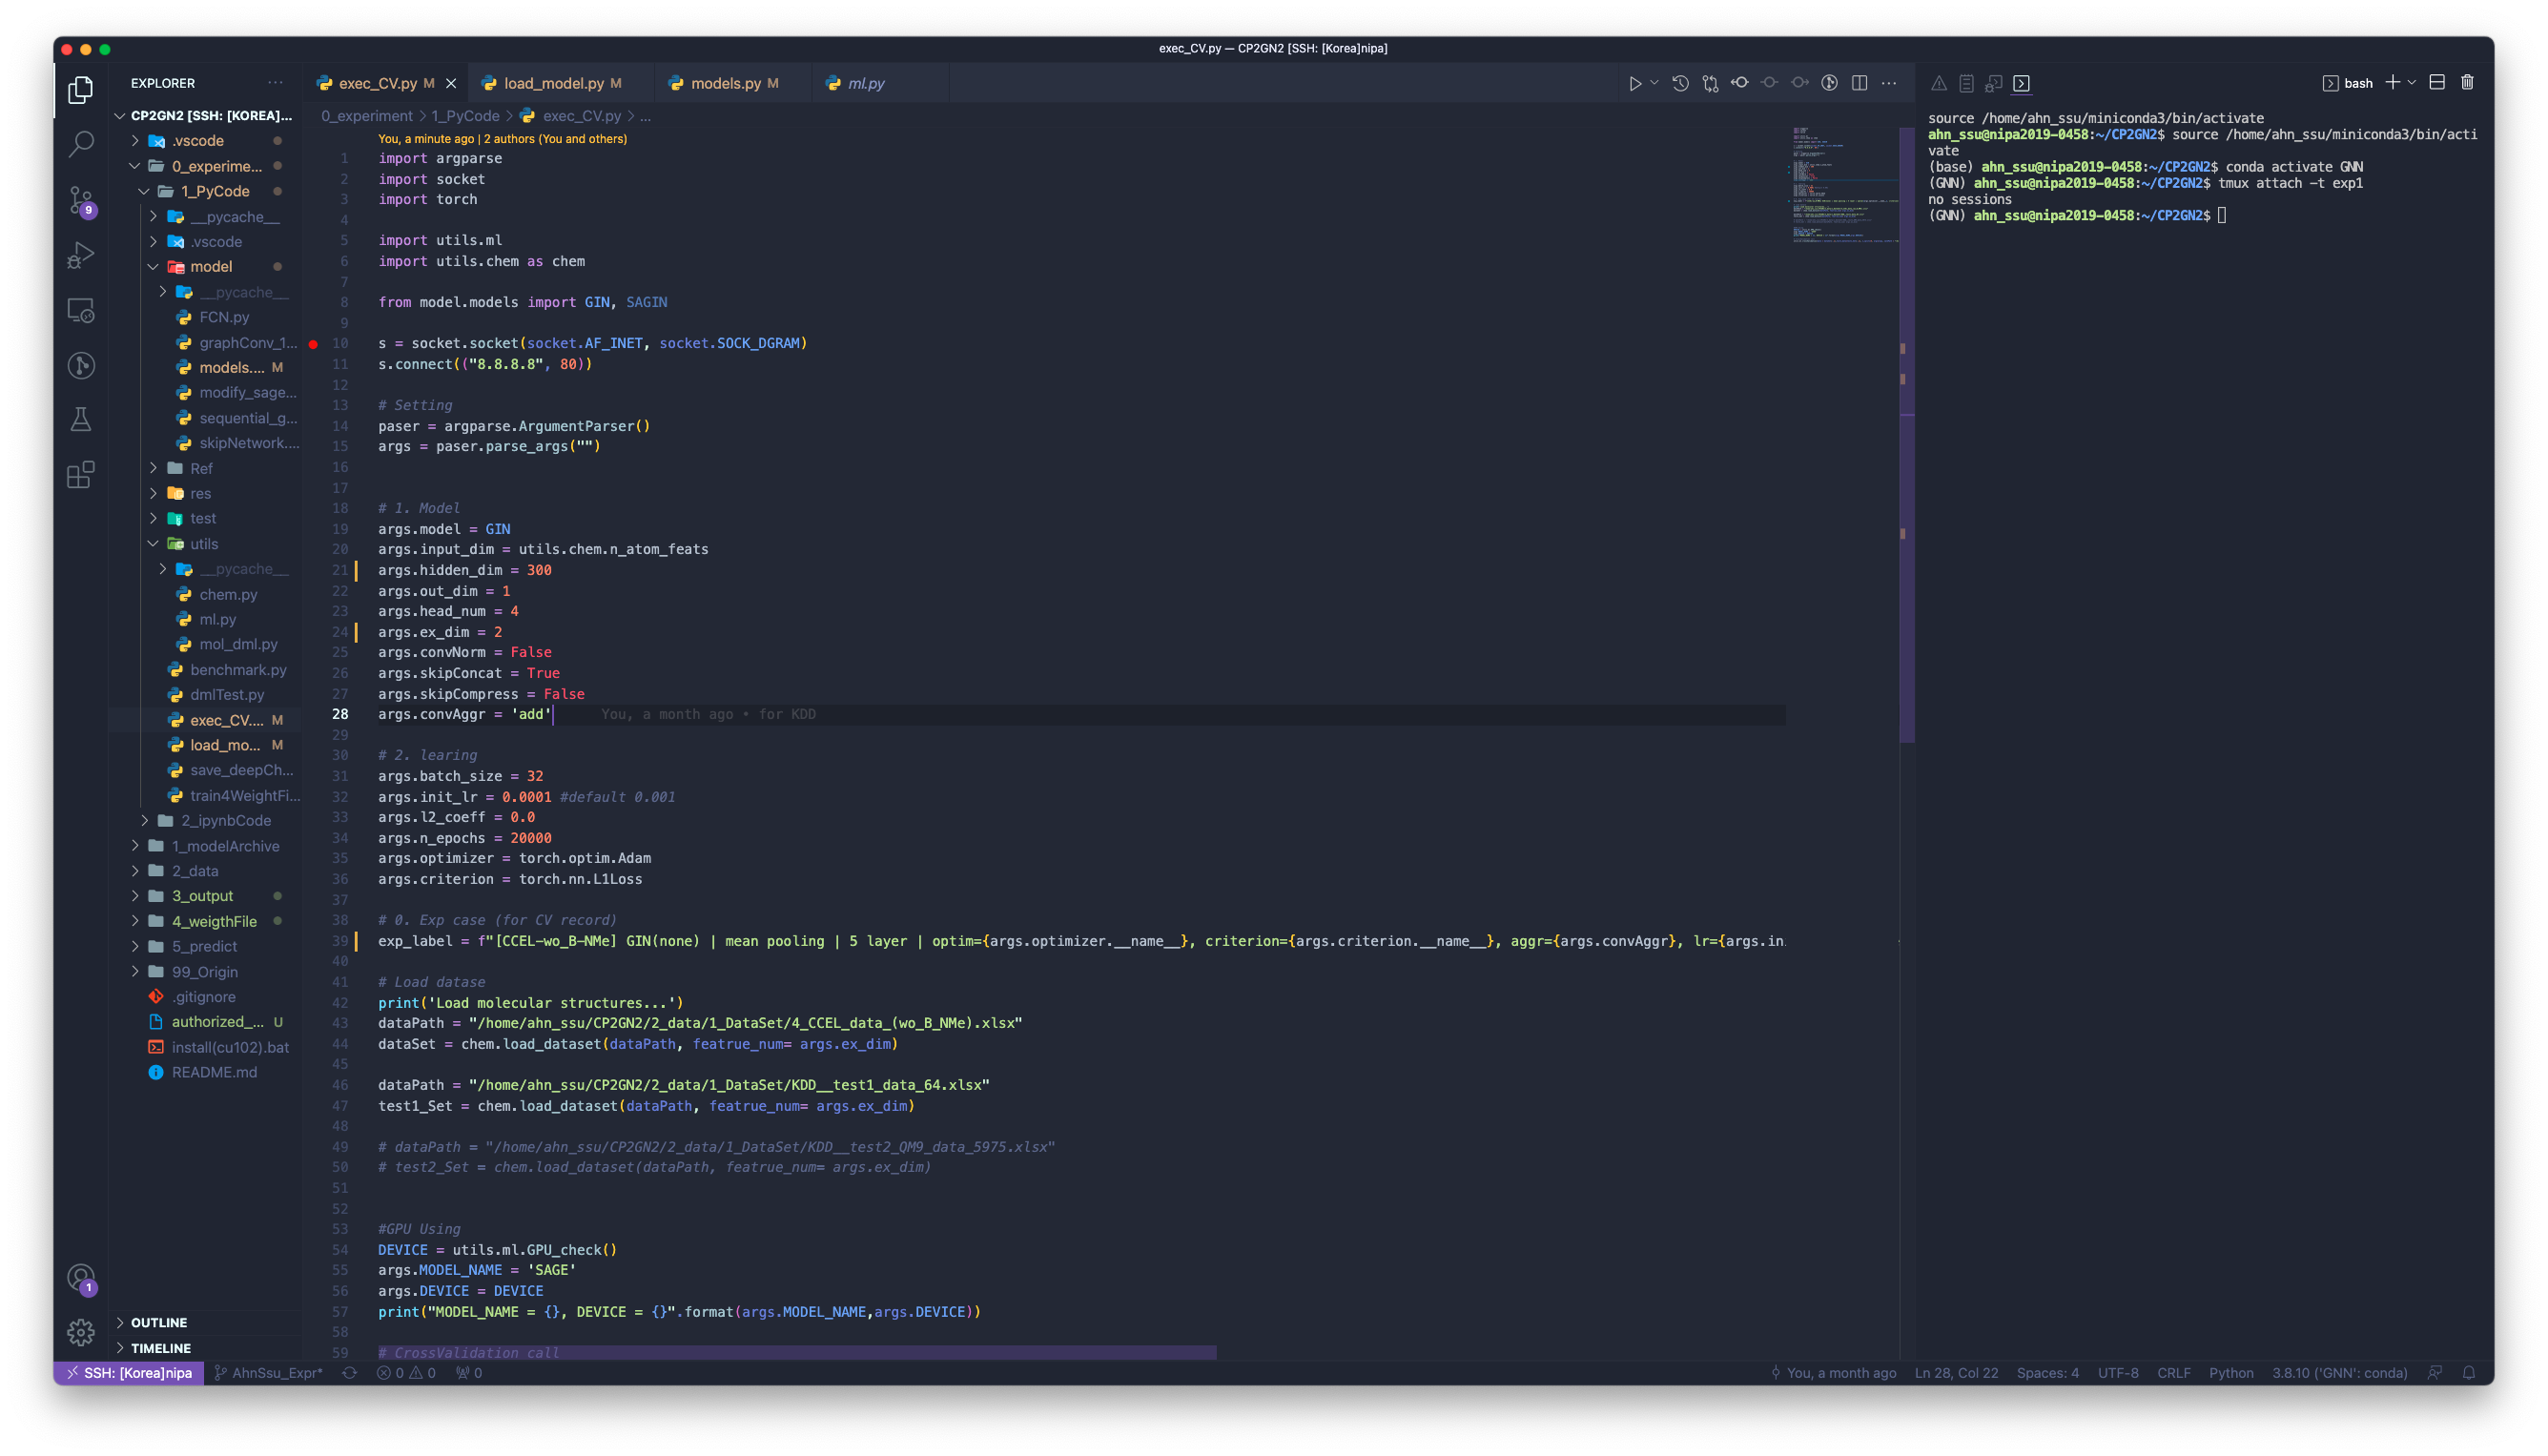Open Explorer views ellipsis menu
Viewport: 2548px width, 1456px height.
[x=275, y=83]
